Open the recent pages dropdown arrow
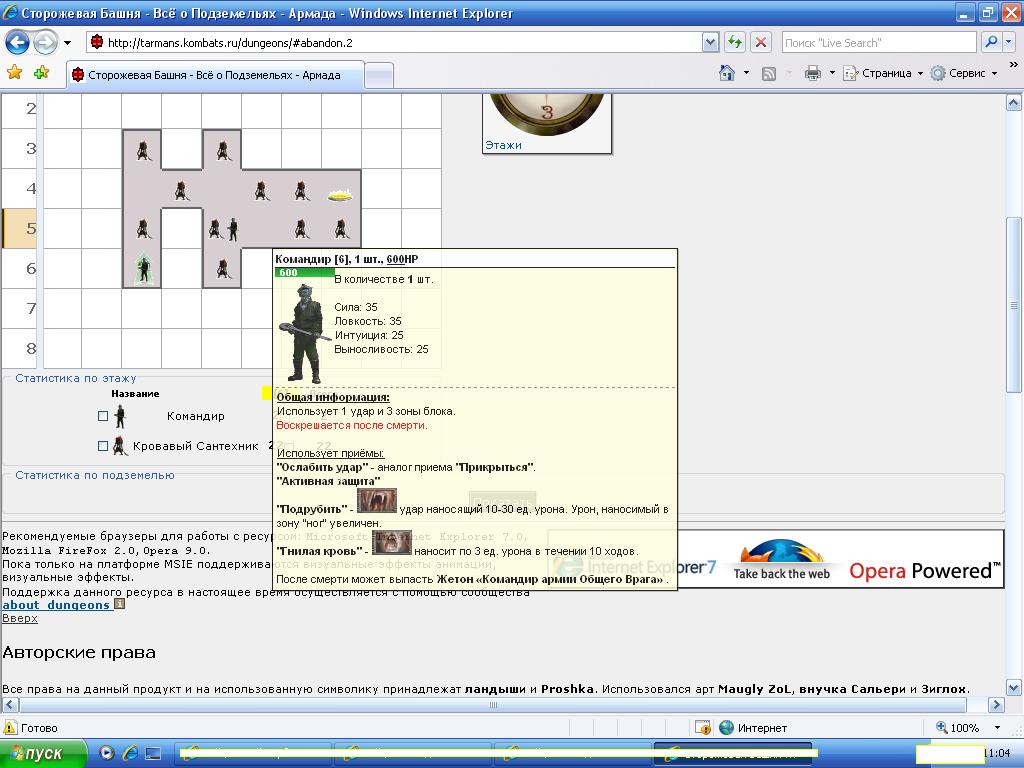 click(x=67, y=43)
